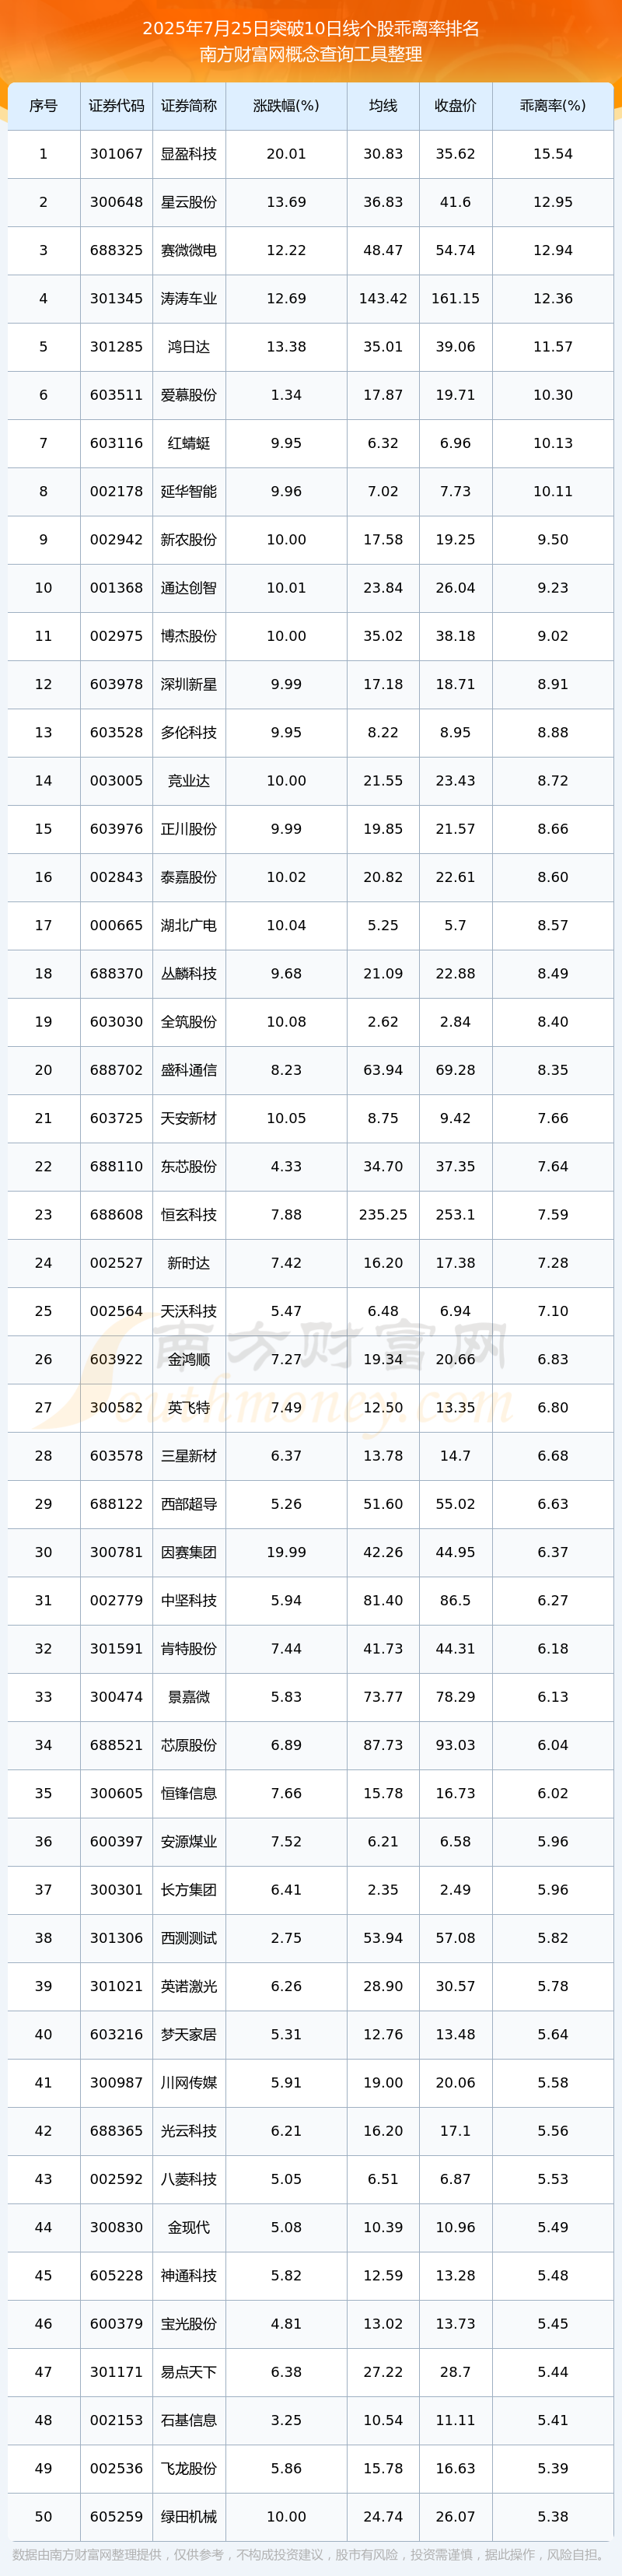Click stock name 金现代
The height and width of the screenshot is (2576, 622).
tap(189, 2227)
